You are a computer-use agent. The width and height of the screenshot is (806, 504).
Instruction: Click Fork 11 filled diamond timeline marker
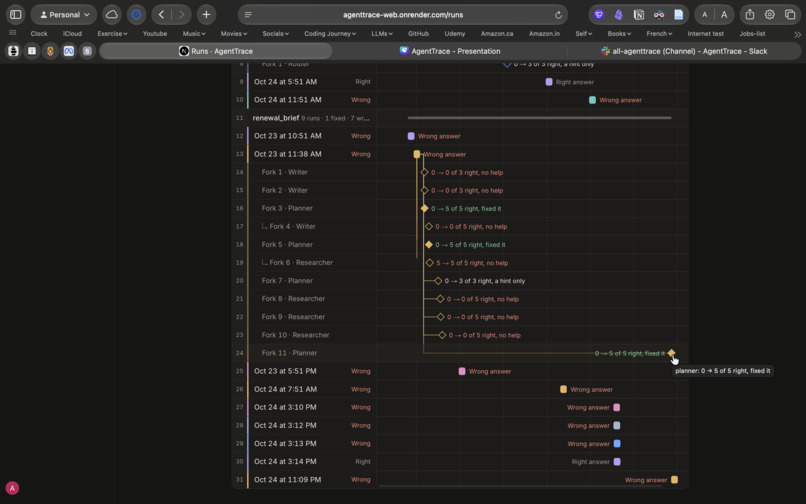point(671,353)
